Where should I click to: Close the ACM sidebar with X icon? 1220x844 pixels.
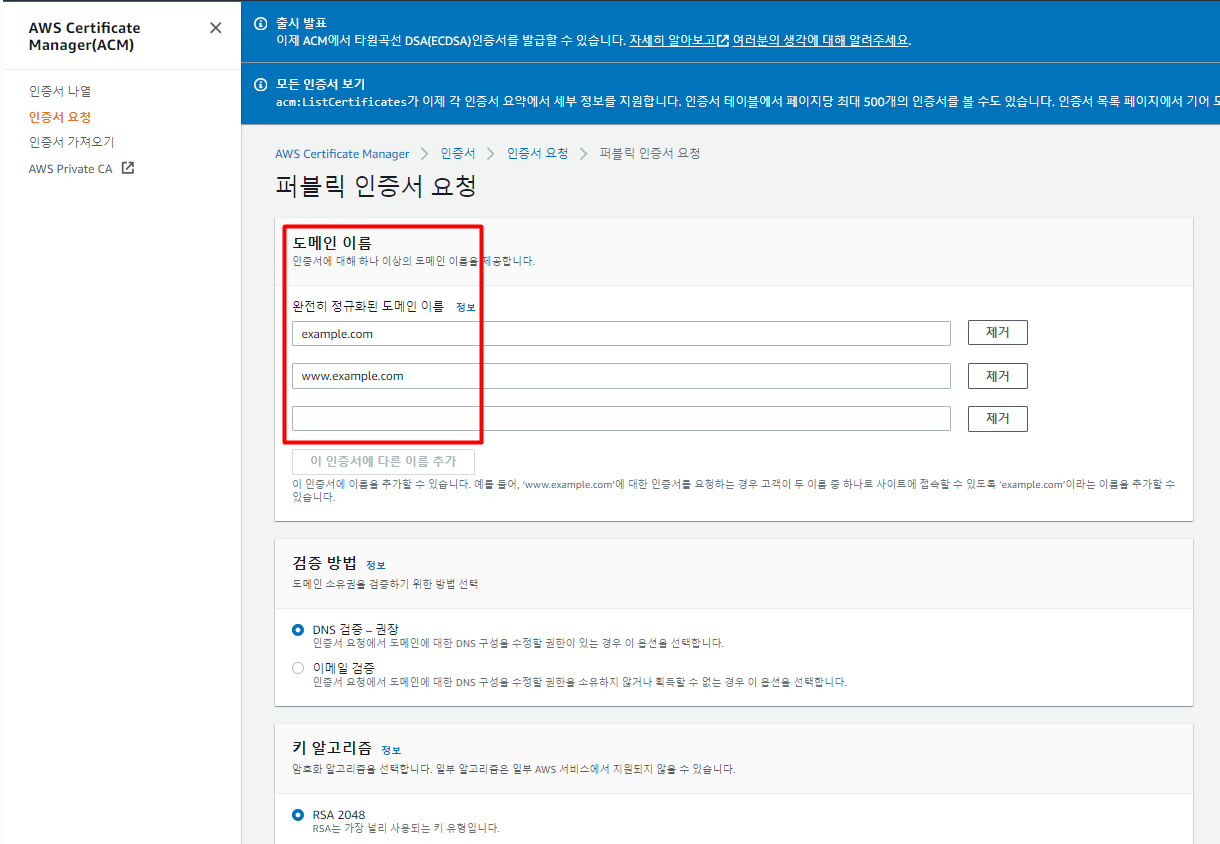[x=216, y=28]
